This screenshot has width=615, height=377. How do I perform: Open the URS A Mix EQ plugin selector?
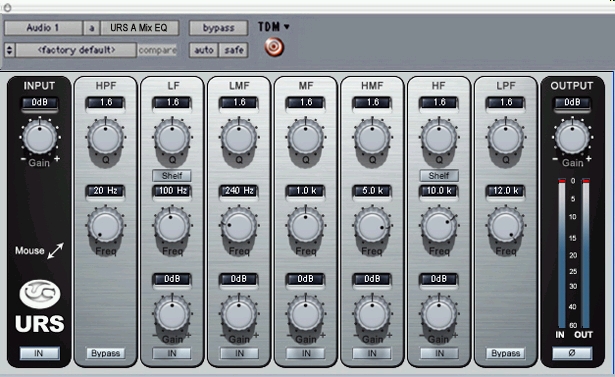click(140, 28)
